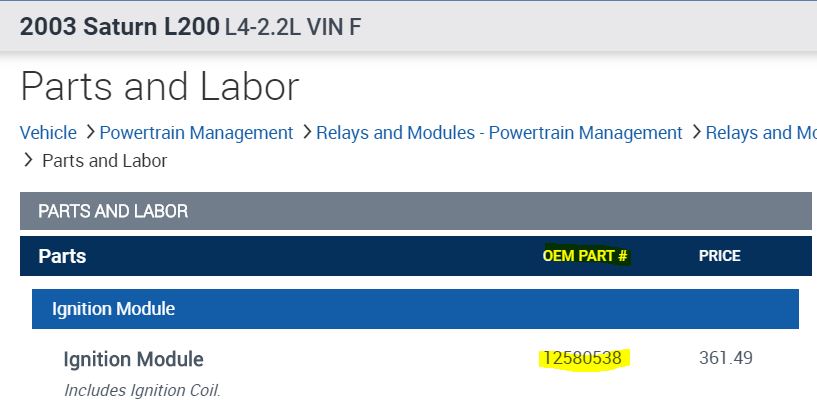This screenshot has height=406, width=817.
Task: Go to Relays and Modules - Powertrain Management
Action: point(499,133)
